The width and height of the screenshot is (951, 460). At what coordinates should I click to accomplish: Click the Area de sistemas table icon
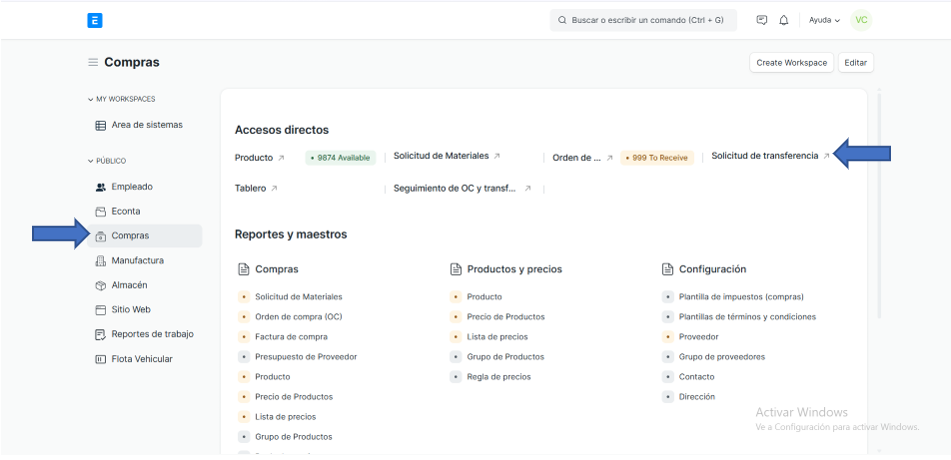101,125
